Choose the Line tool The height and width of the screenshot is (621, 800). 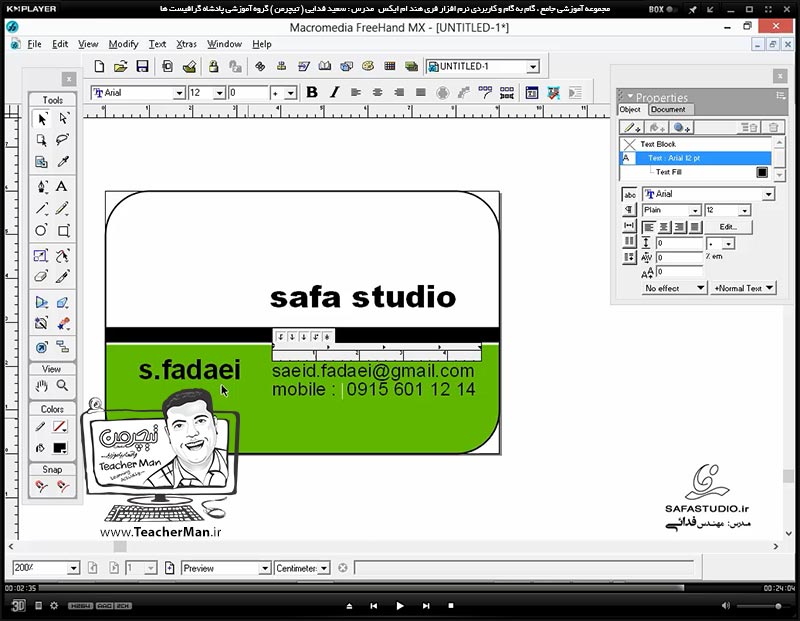(42, 208)
